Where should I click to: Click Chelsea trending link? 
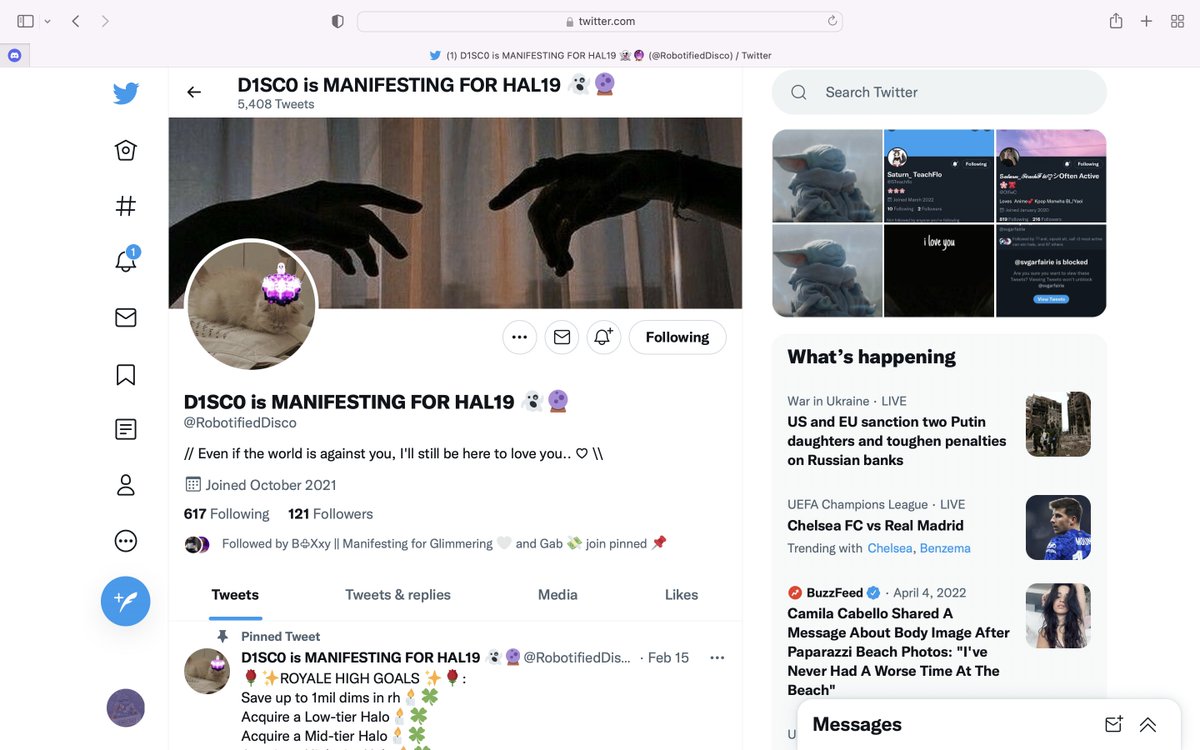coord(890,548)
